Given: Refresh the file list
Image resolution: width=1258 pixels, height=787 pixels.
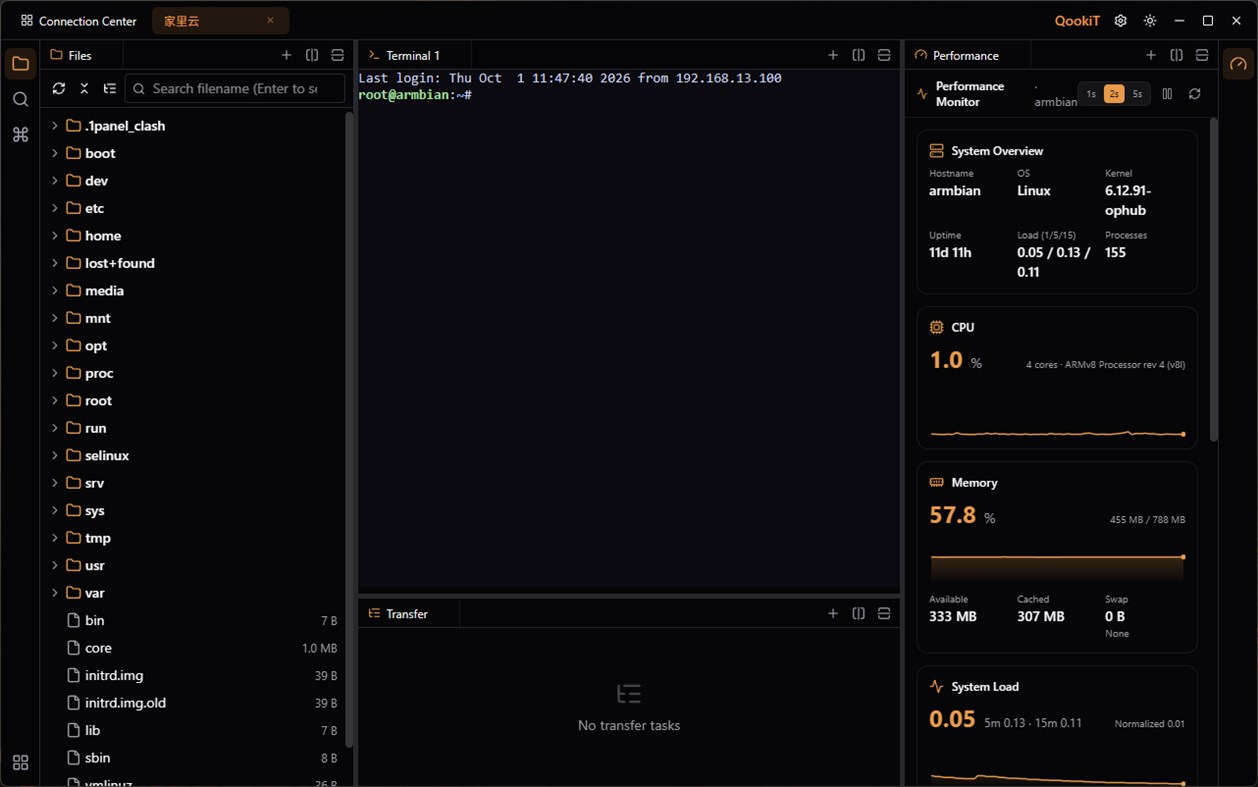Looking at the screenshot, I should [59, 89].
